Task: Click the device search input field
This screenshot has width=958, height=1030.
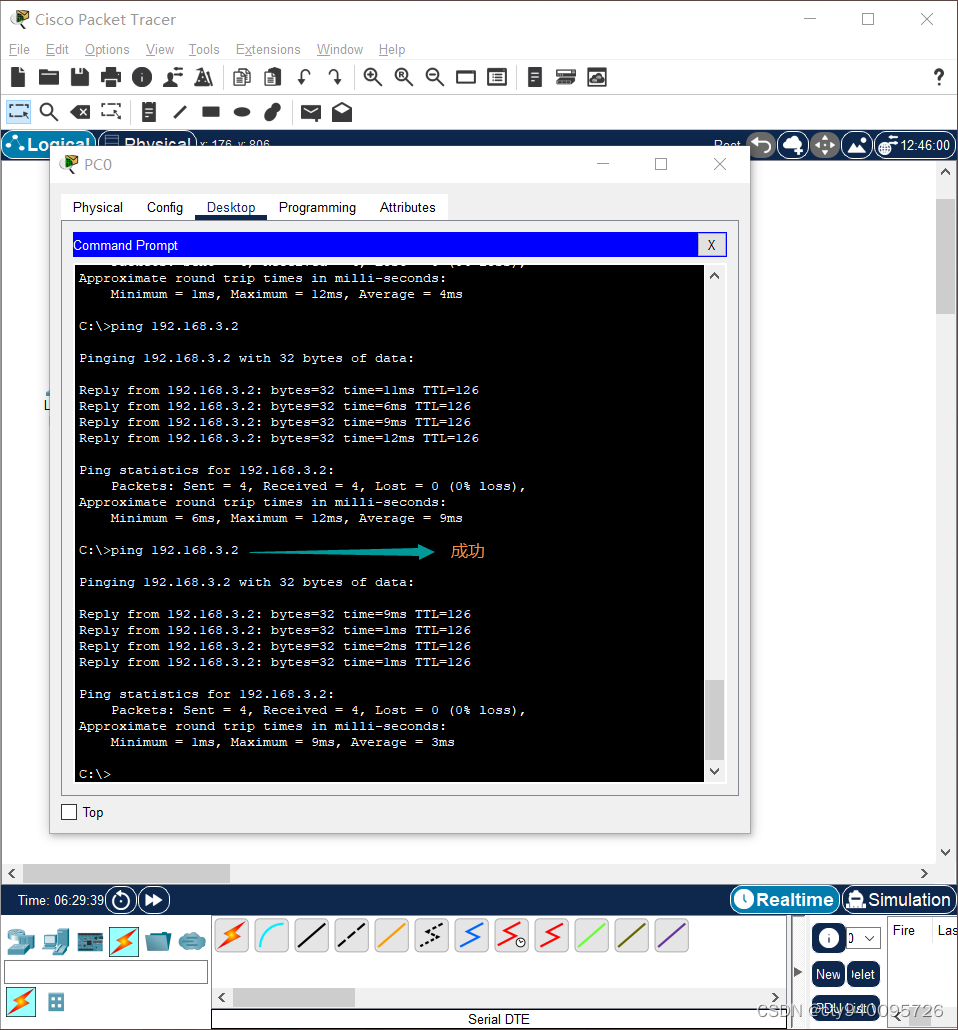Action: tap(106, 972)
